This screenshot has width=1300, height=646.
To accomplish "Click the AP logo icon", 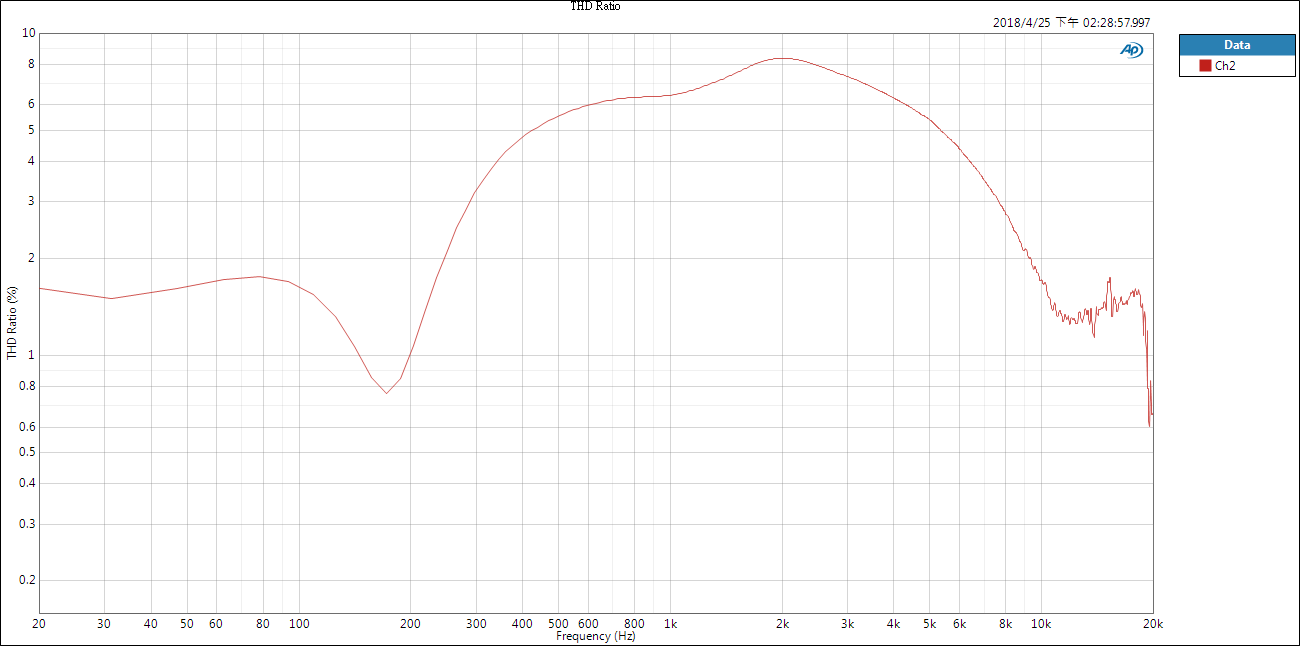I will 1131,50.
